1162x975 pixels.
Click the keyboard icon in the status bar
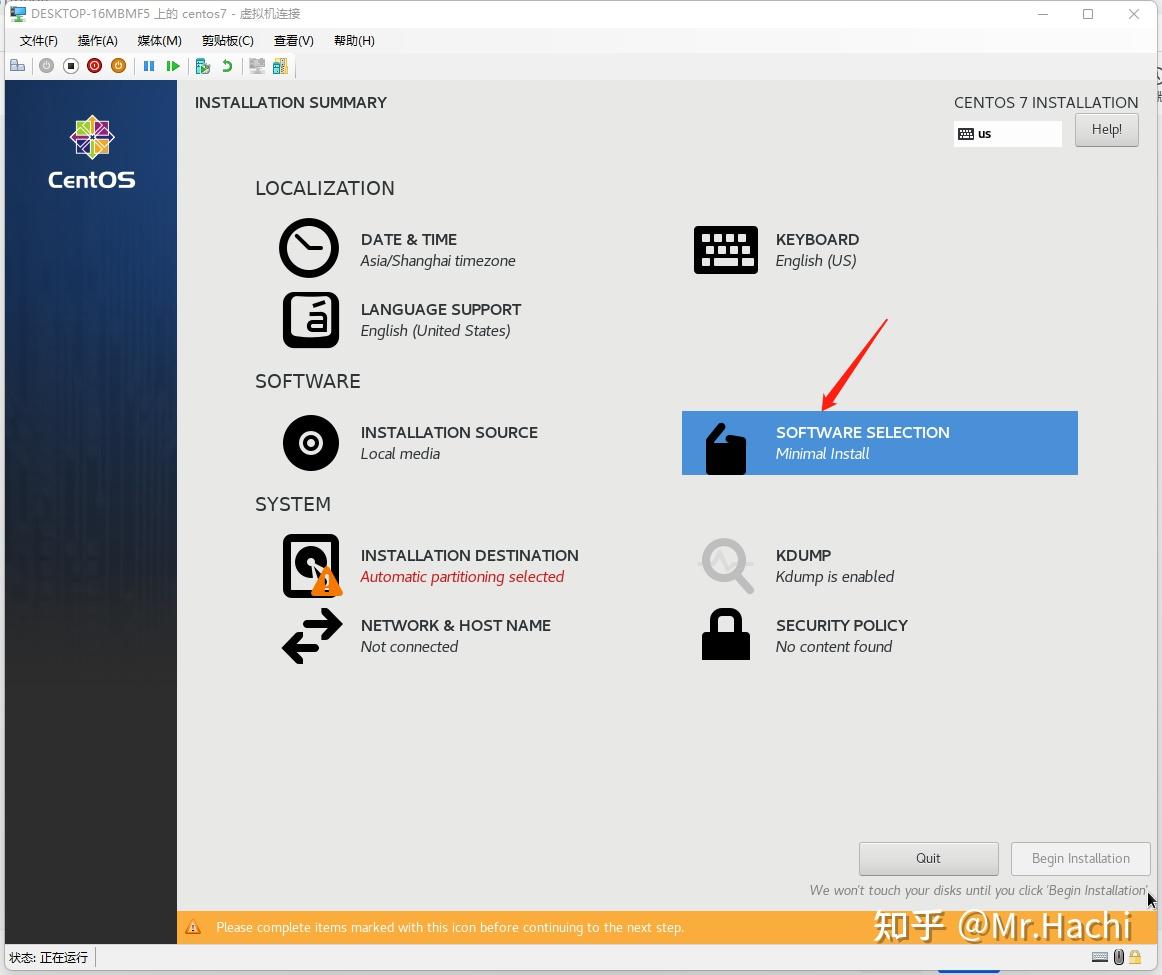pyautogui.click(x=1100, y=957)
